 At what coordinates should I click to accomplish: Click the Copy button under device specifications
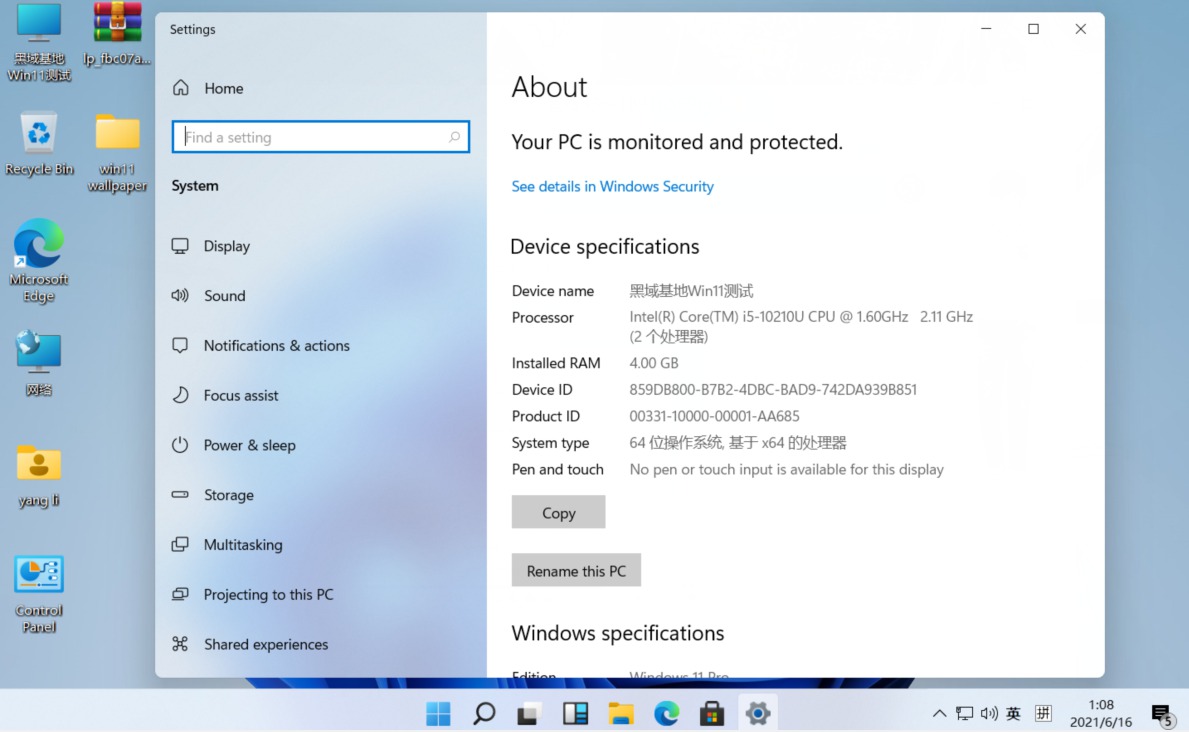tap(558, 513)
